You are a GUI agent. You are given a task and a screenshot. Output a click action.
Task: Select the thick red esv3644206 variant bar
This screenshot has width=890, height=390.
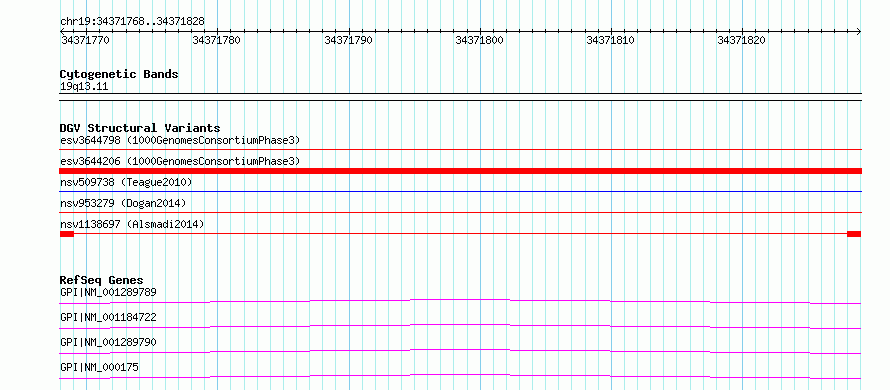point(460,171)
